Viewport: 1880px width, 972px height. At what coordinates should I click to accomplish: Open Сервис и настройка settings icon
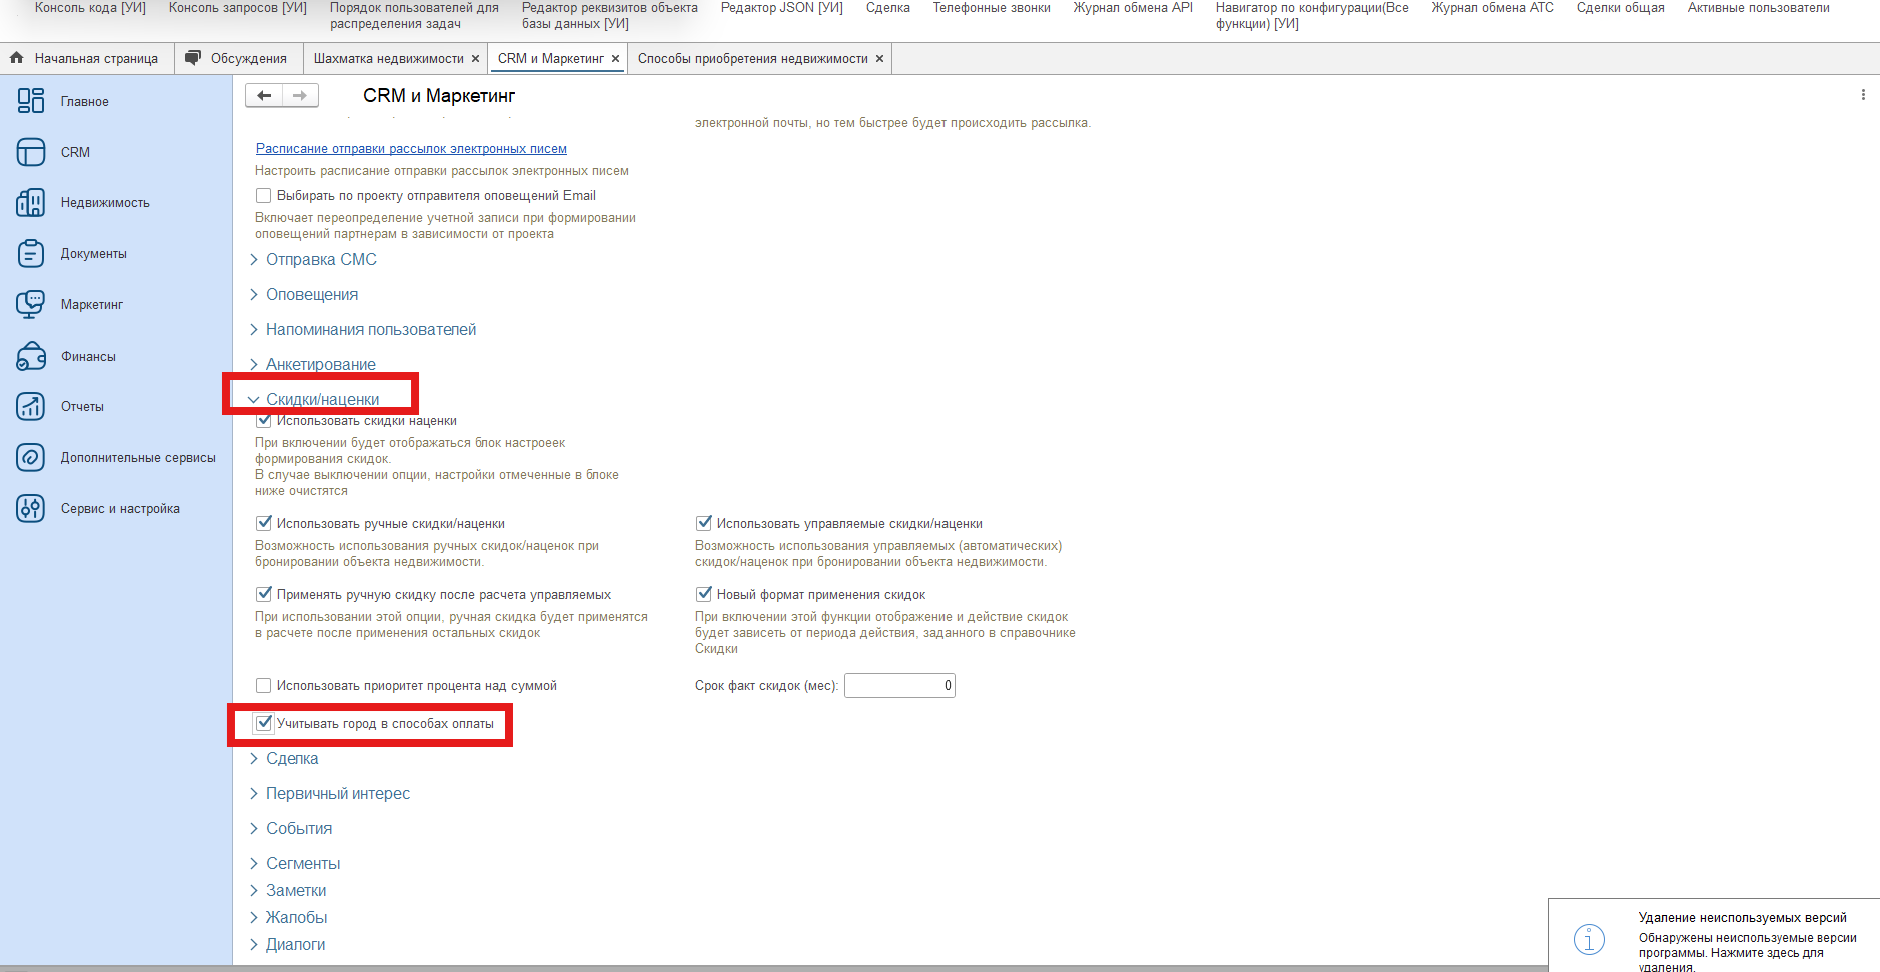31,509
